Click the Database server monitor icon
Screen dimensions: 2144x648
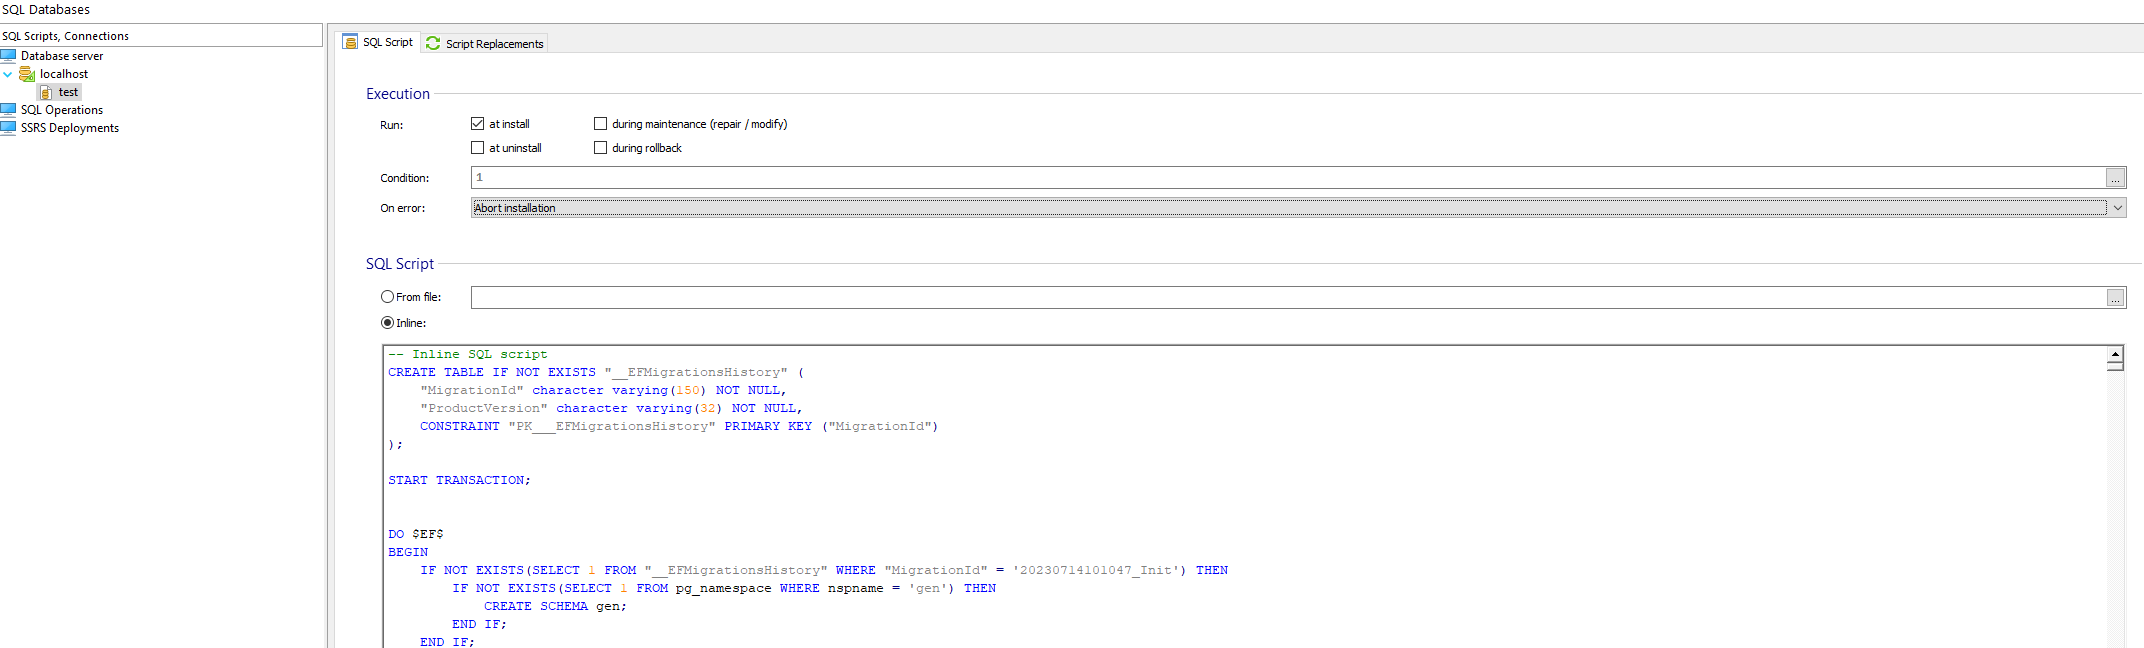(9, 56)
